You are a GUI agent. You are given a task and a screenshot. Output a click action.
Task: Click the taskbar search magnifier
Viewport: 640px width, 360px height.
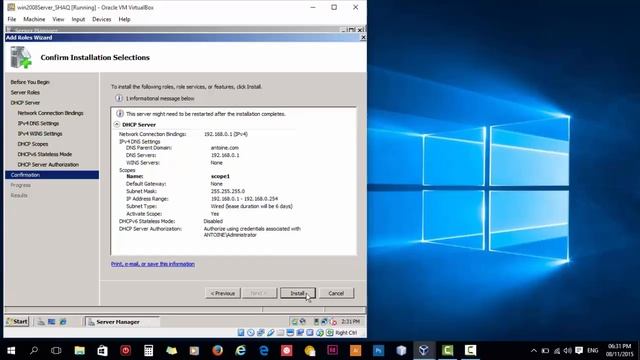pos(34,350)
